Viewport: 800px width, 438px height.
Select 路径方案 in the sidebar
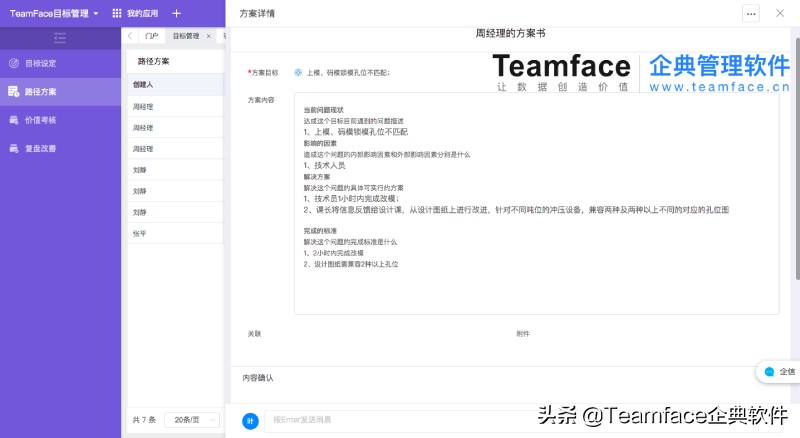[60, 92]
